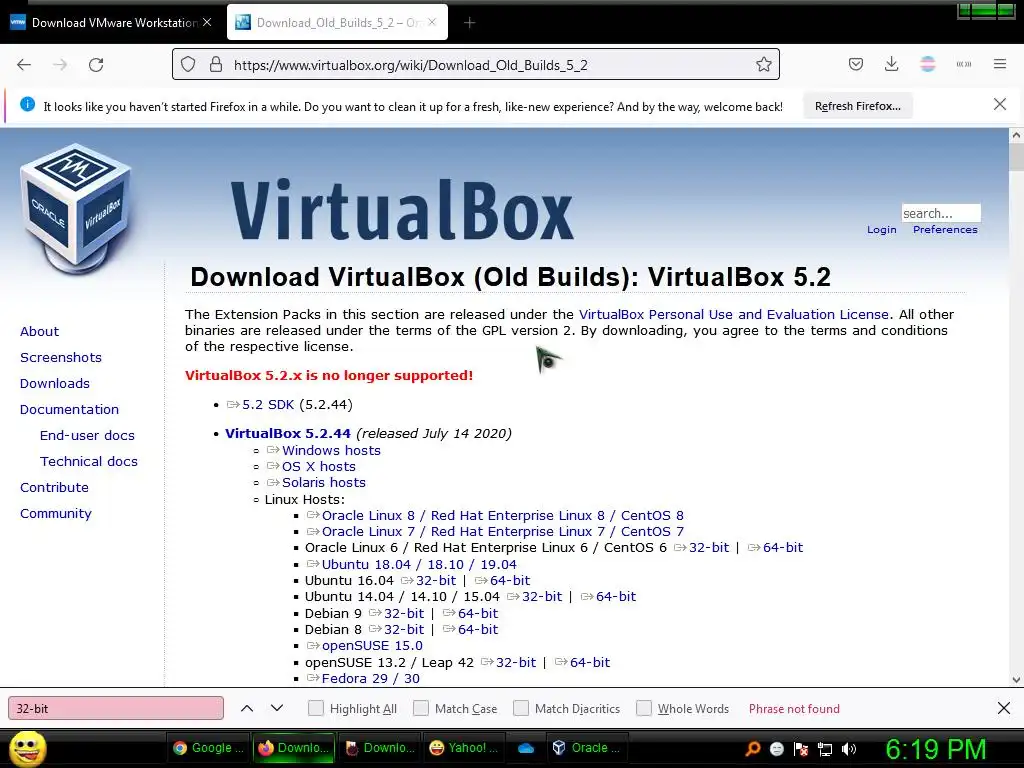Open the openSUSE 15.0 link
Viewport: 1024px width, 768px height.
pos(372,646)
